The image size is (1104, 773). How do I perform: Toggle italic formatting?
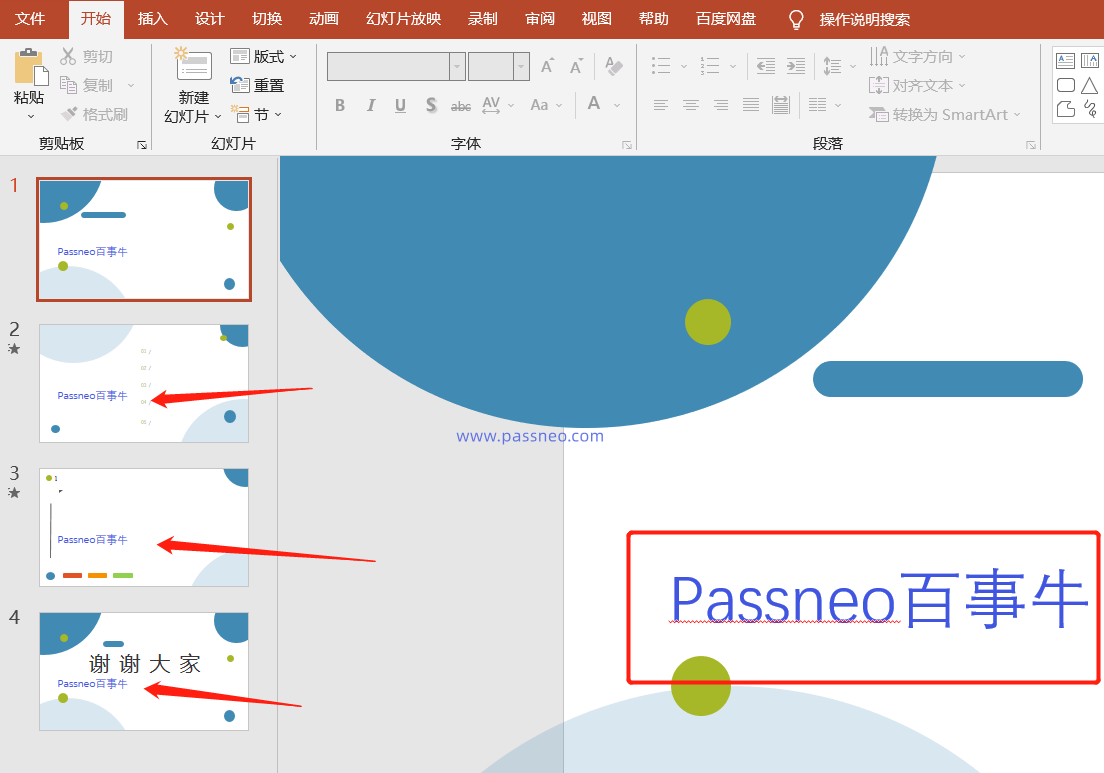[370, 105]
